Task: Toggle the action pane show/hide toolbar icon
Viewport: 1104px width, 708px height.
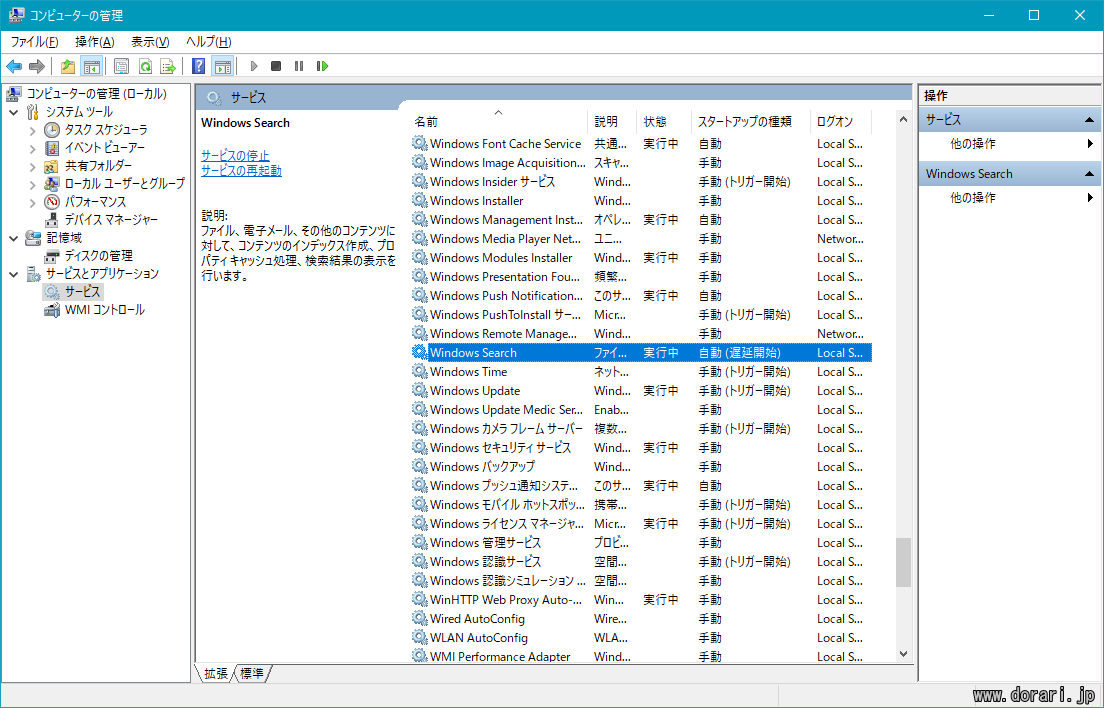Action: 222,66
